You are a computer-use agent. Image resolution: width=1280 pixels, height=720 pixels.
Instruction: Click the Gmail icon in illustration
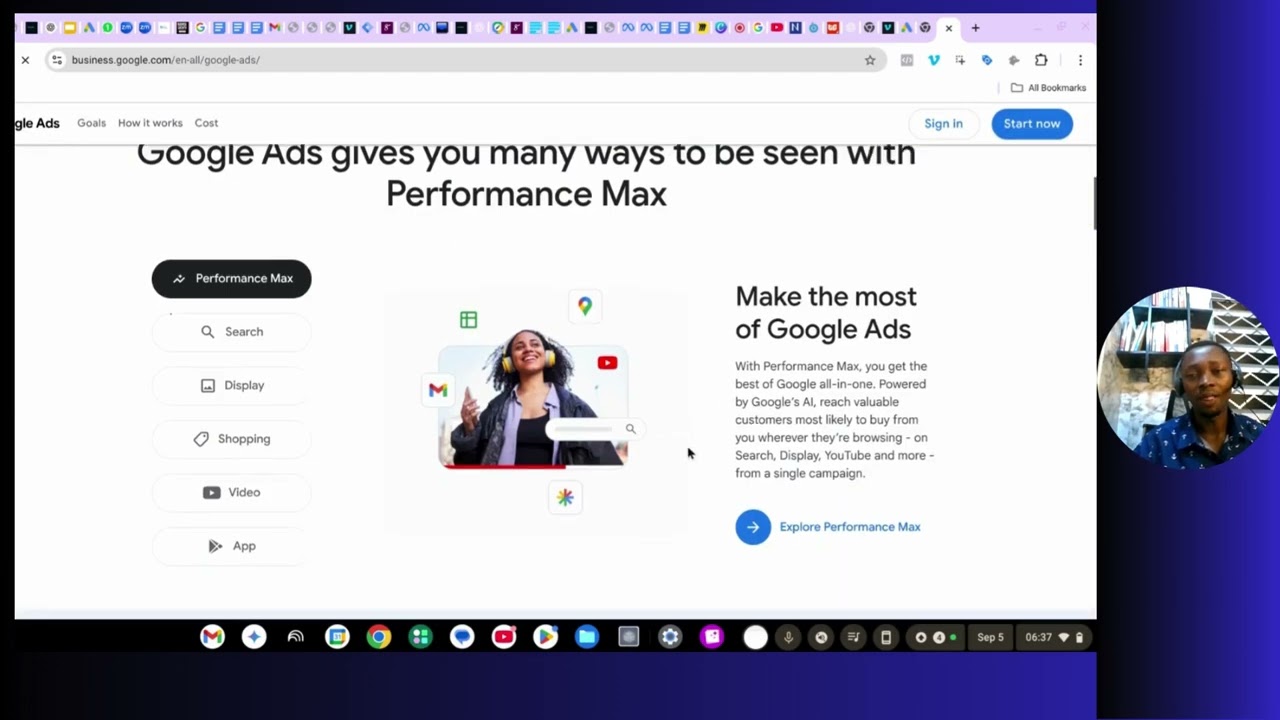coord(438,390)
